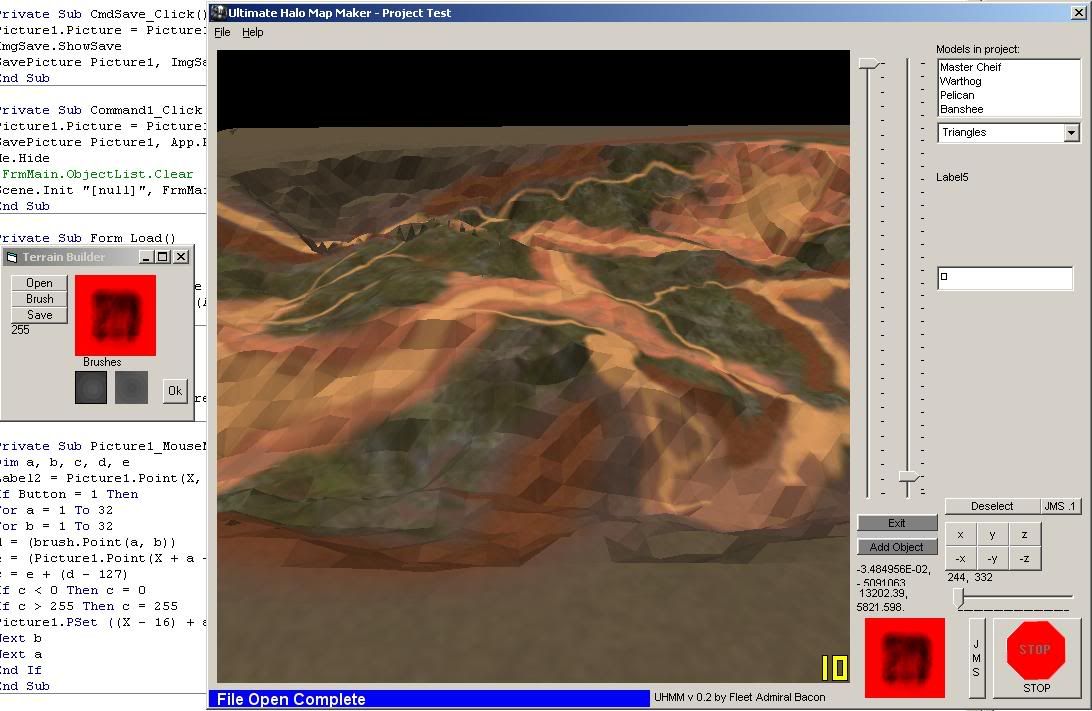The width and height of the screenshot is (1092, 711).
Task: Click the horizontal slider handle below 244, 332
Action: click(959, 597)
